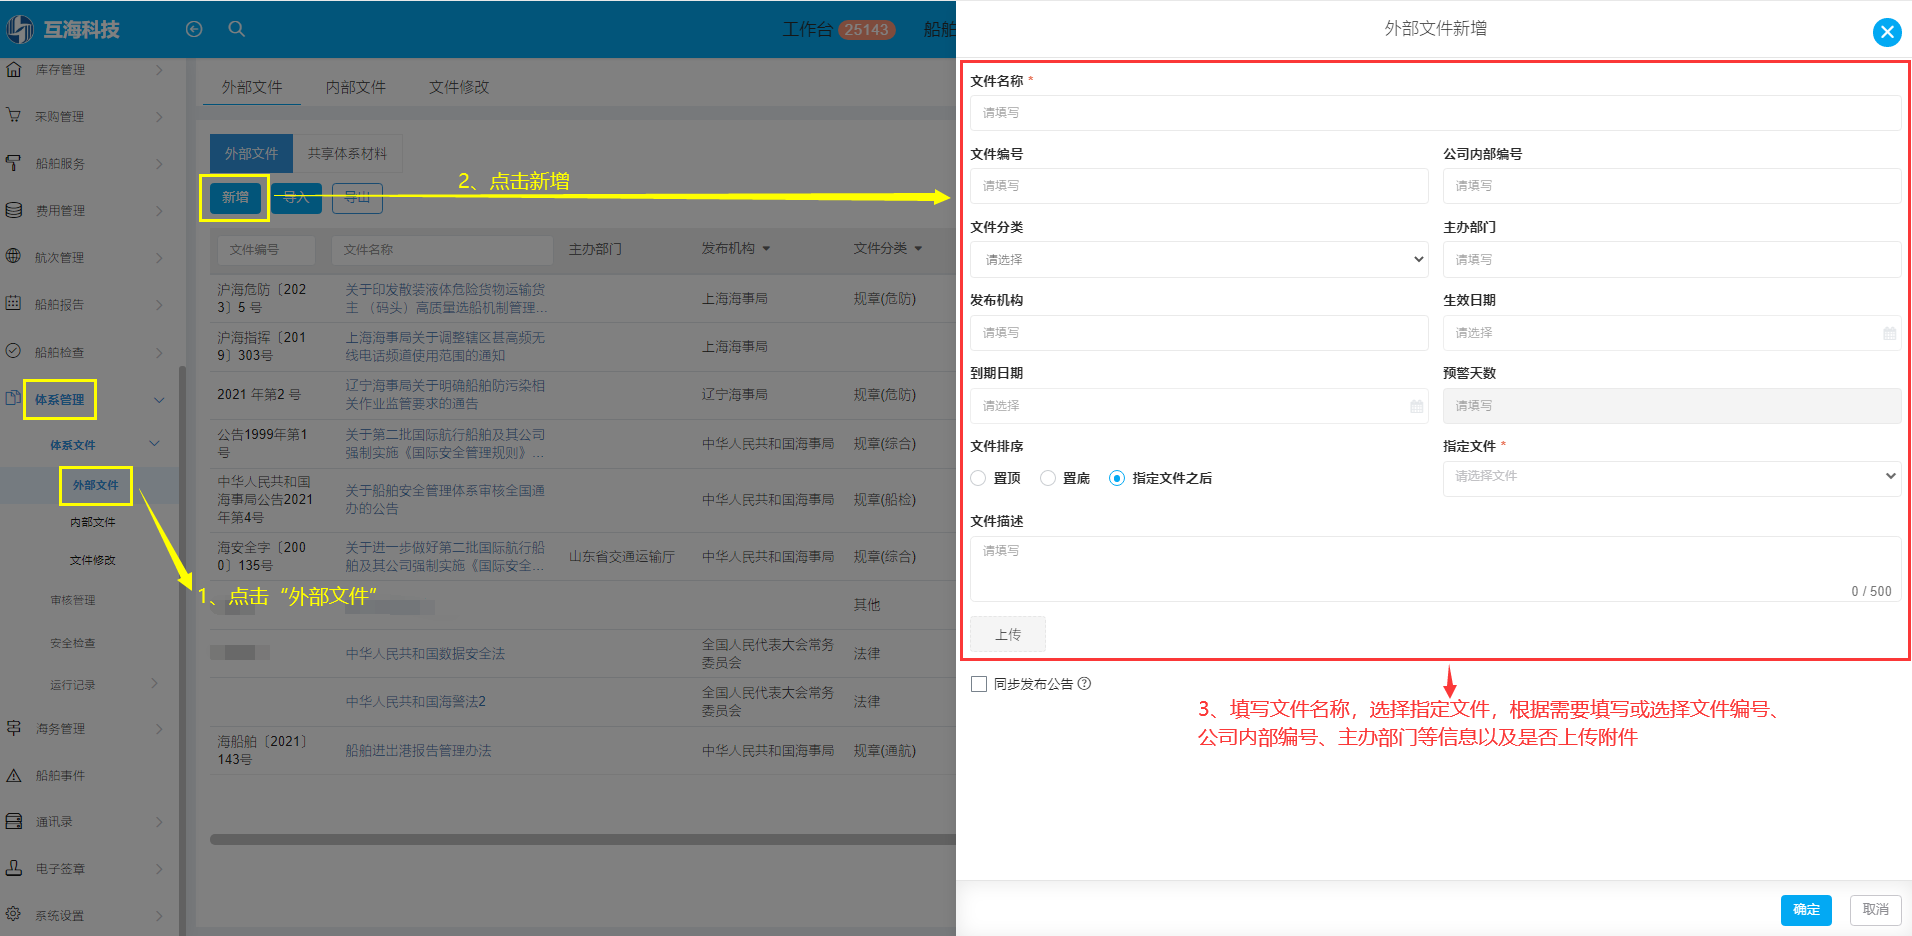Switch to the 内部文件 top tab

(355, 87)
